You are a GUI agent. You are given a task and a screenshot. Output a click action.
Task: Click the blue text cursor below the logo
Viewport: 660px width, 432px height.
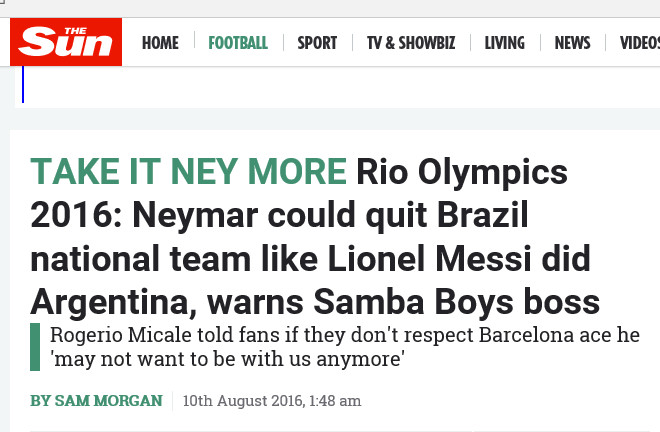pyautogui.click(x=23, y=85)
